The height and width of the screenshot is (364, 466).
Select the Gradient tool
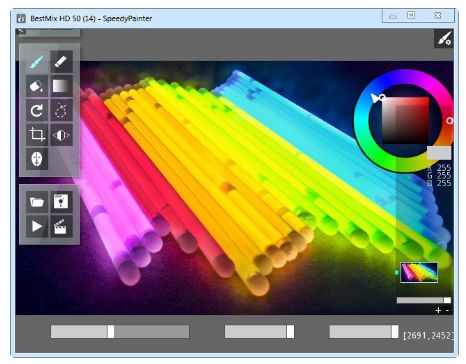pyautogui.click(x=61, y=86)
